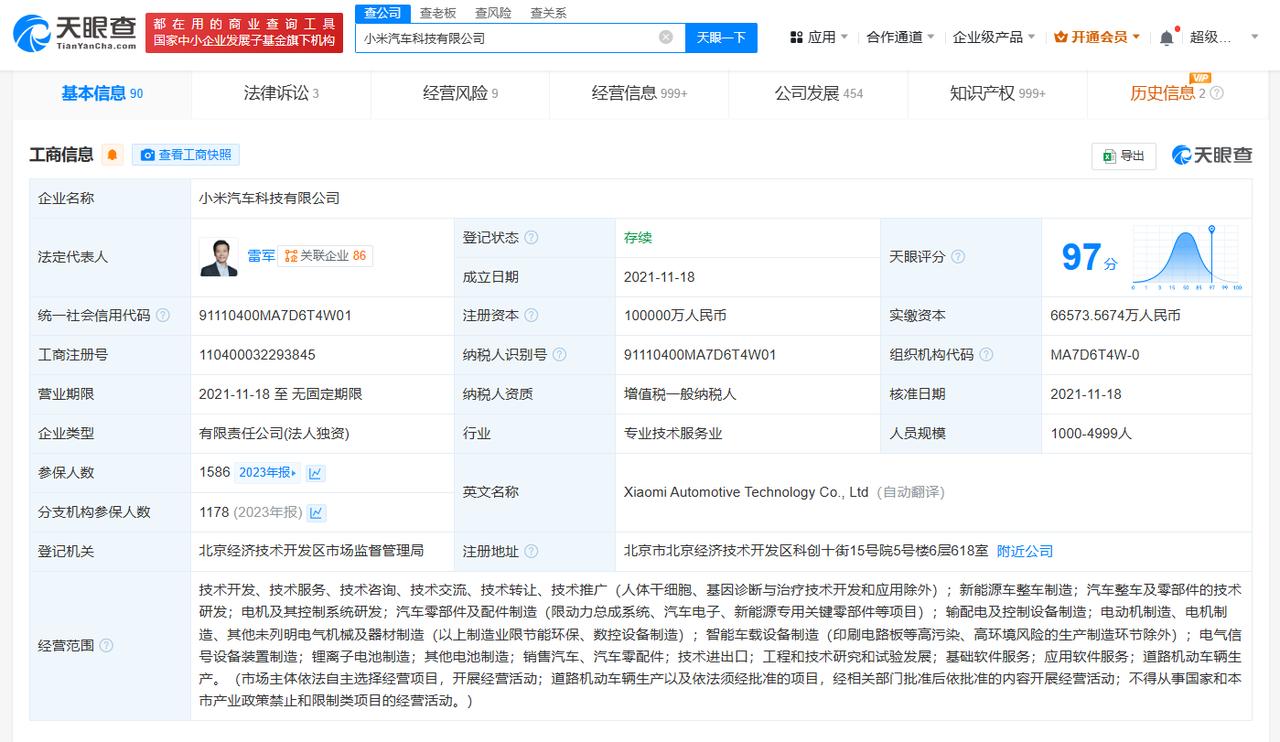Image resolution: width=1280 pixels, height=742 pixels.
Task: Click the TianYanCha logo at top left
Action: [x=74, y=33]
